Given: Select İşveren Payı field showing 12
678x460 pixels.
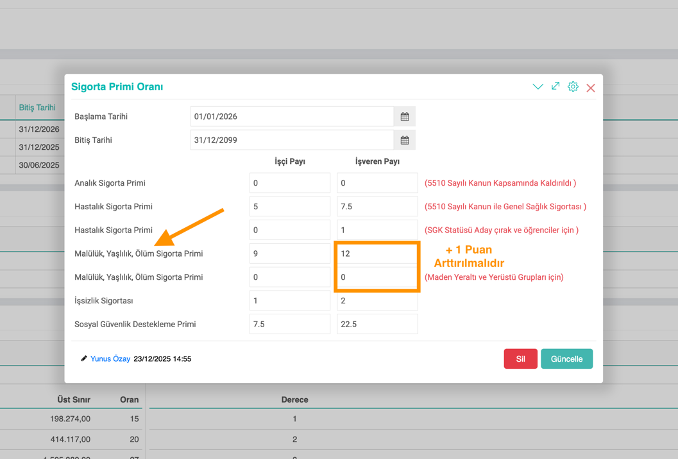Looking at the screenshot, I should [376, 254].
